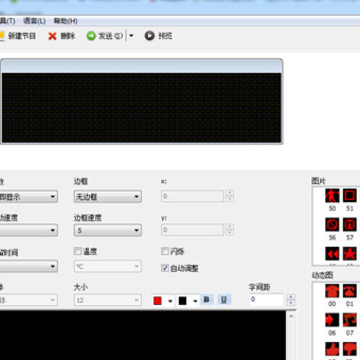Click the black LED display preview panel
360x360 pixels.
pos(141,108)
